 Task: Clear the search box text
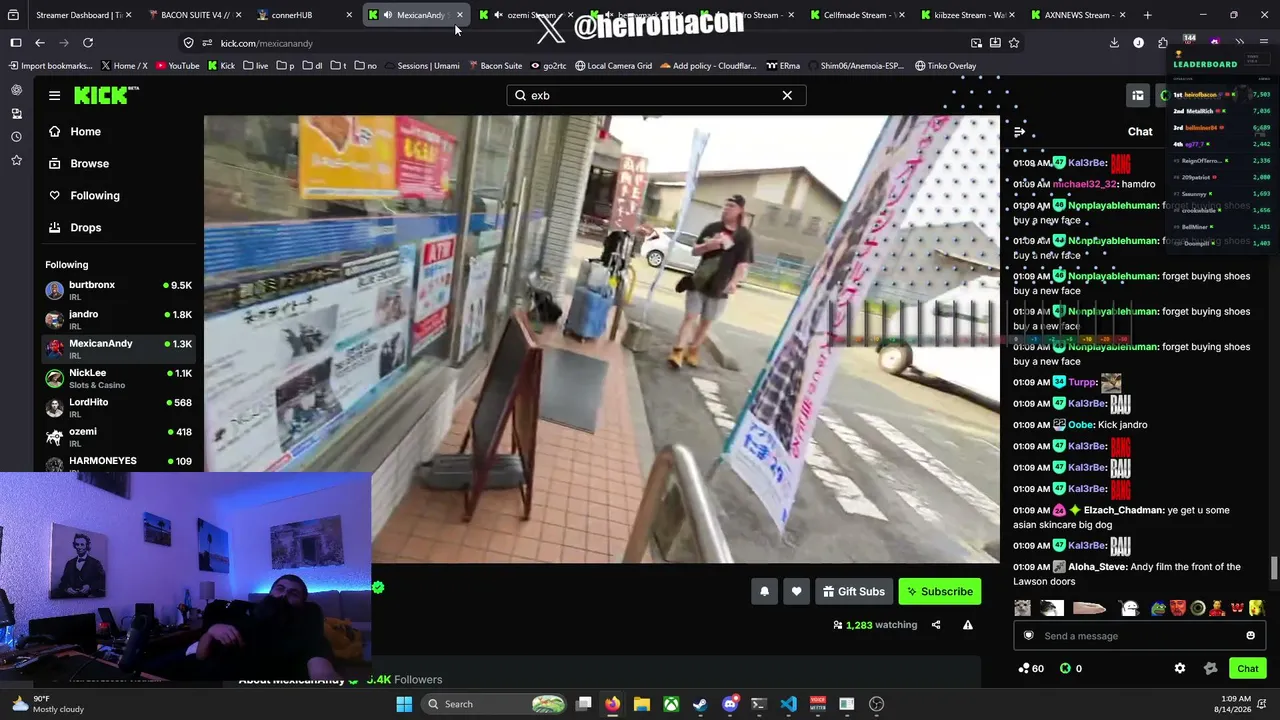coord(787,95)
